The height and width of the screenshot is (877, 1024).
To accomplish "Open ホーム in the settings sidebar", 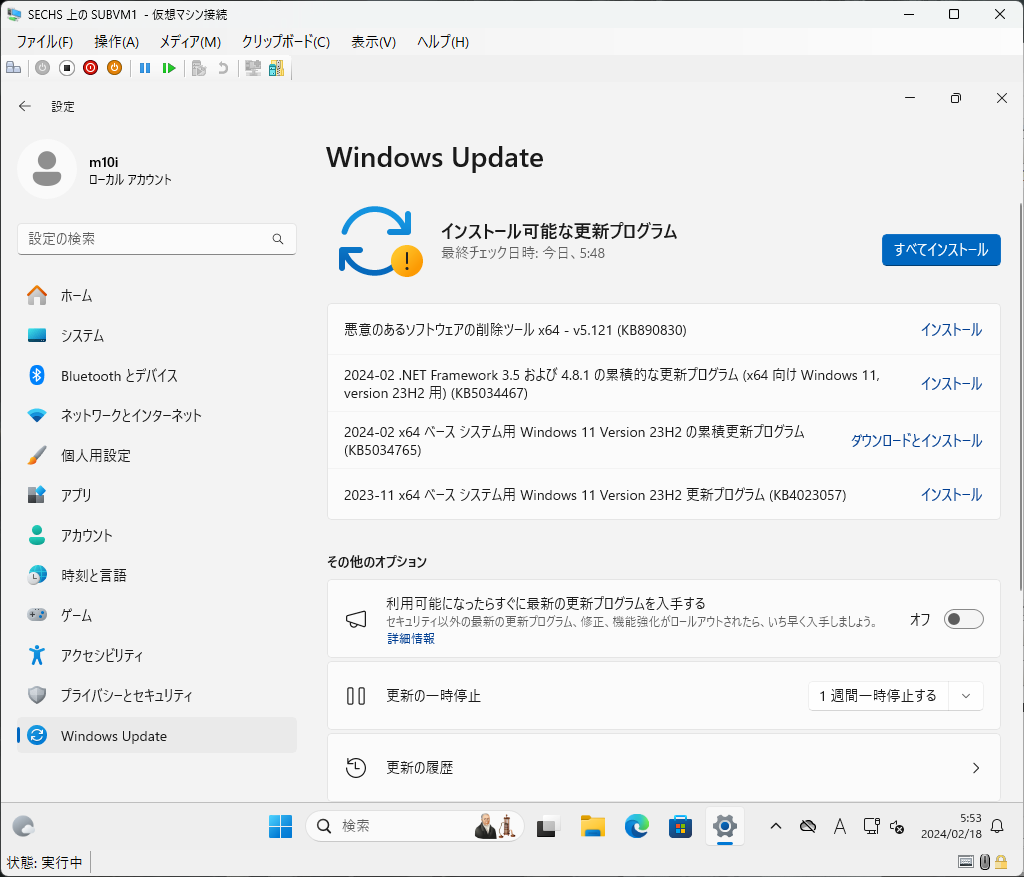I will pyautogui.click(x=157, y=296).
